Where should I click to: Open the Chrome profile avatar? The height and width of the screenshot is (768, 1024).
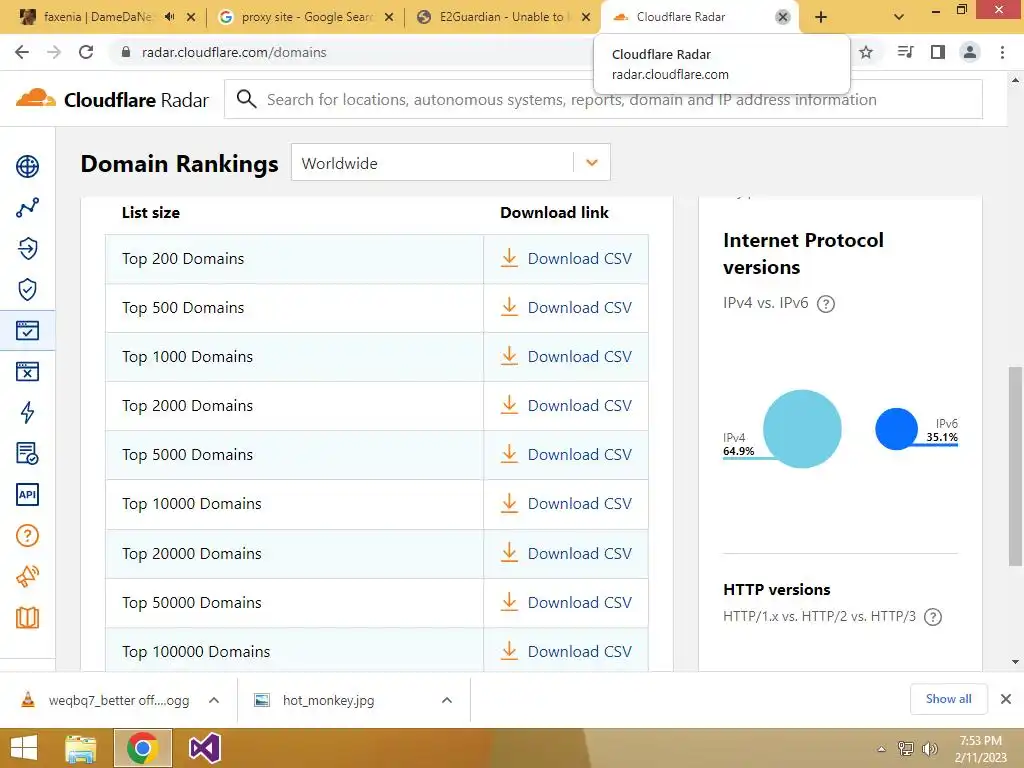[970, 52]
